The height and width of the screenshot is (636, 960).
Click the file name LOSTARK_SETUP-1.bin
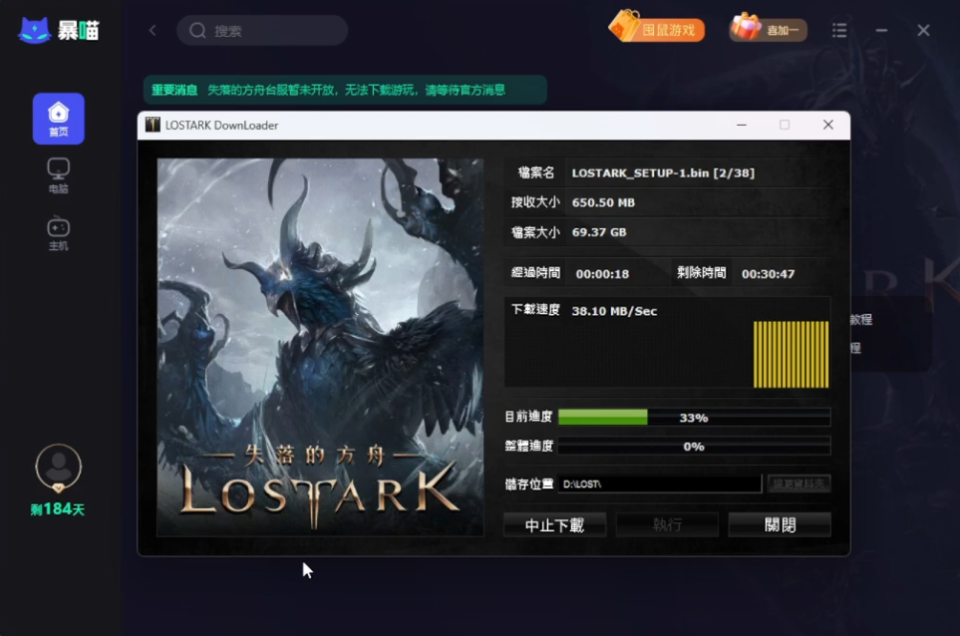tap(663, 173)
